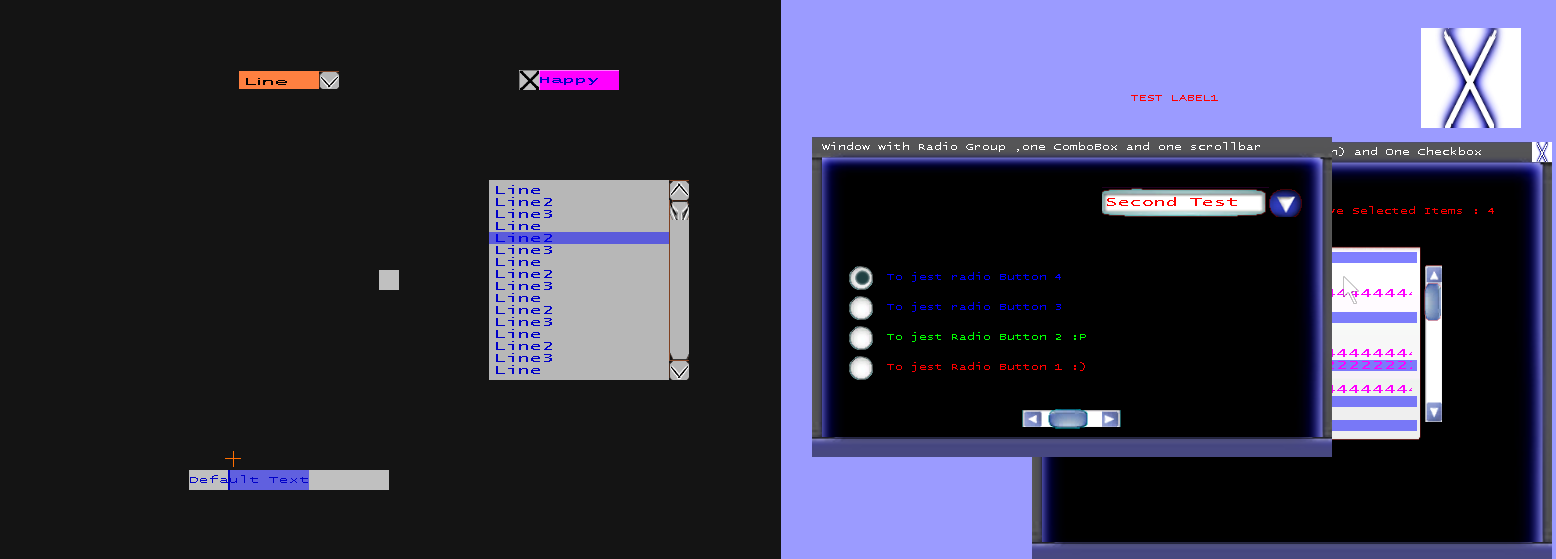
Task: Click the Checkbox window list scroll-down arrow
Action: coord(1434,412)
